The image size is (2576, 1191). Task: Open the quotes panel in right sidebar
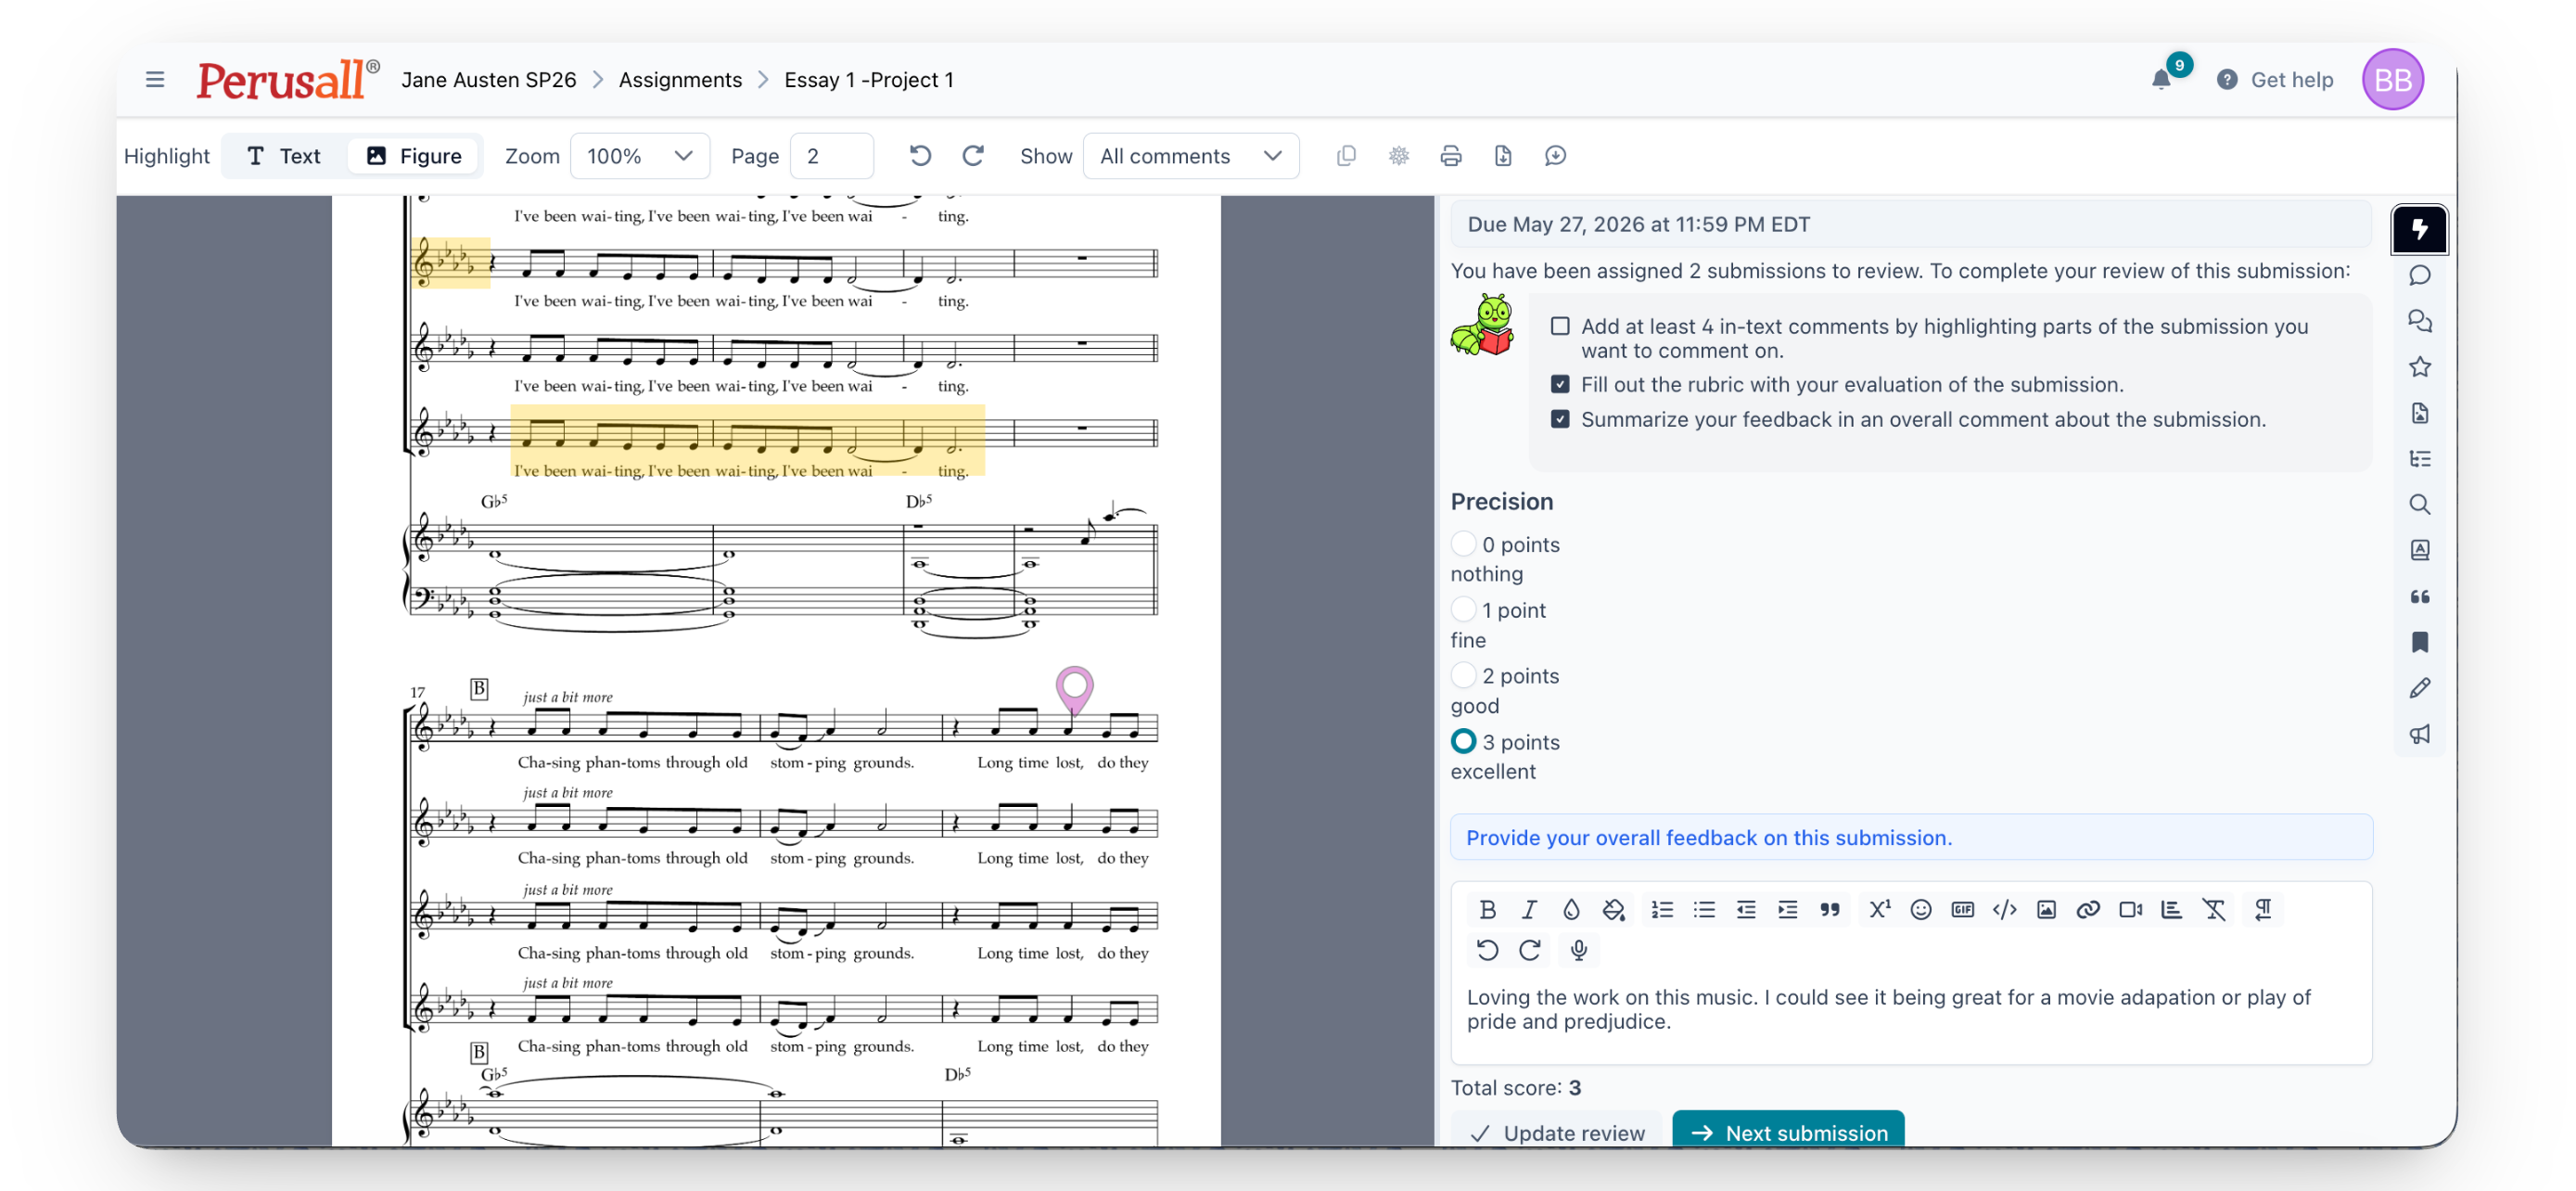pos(2419,597)
